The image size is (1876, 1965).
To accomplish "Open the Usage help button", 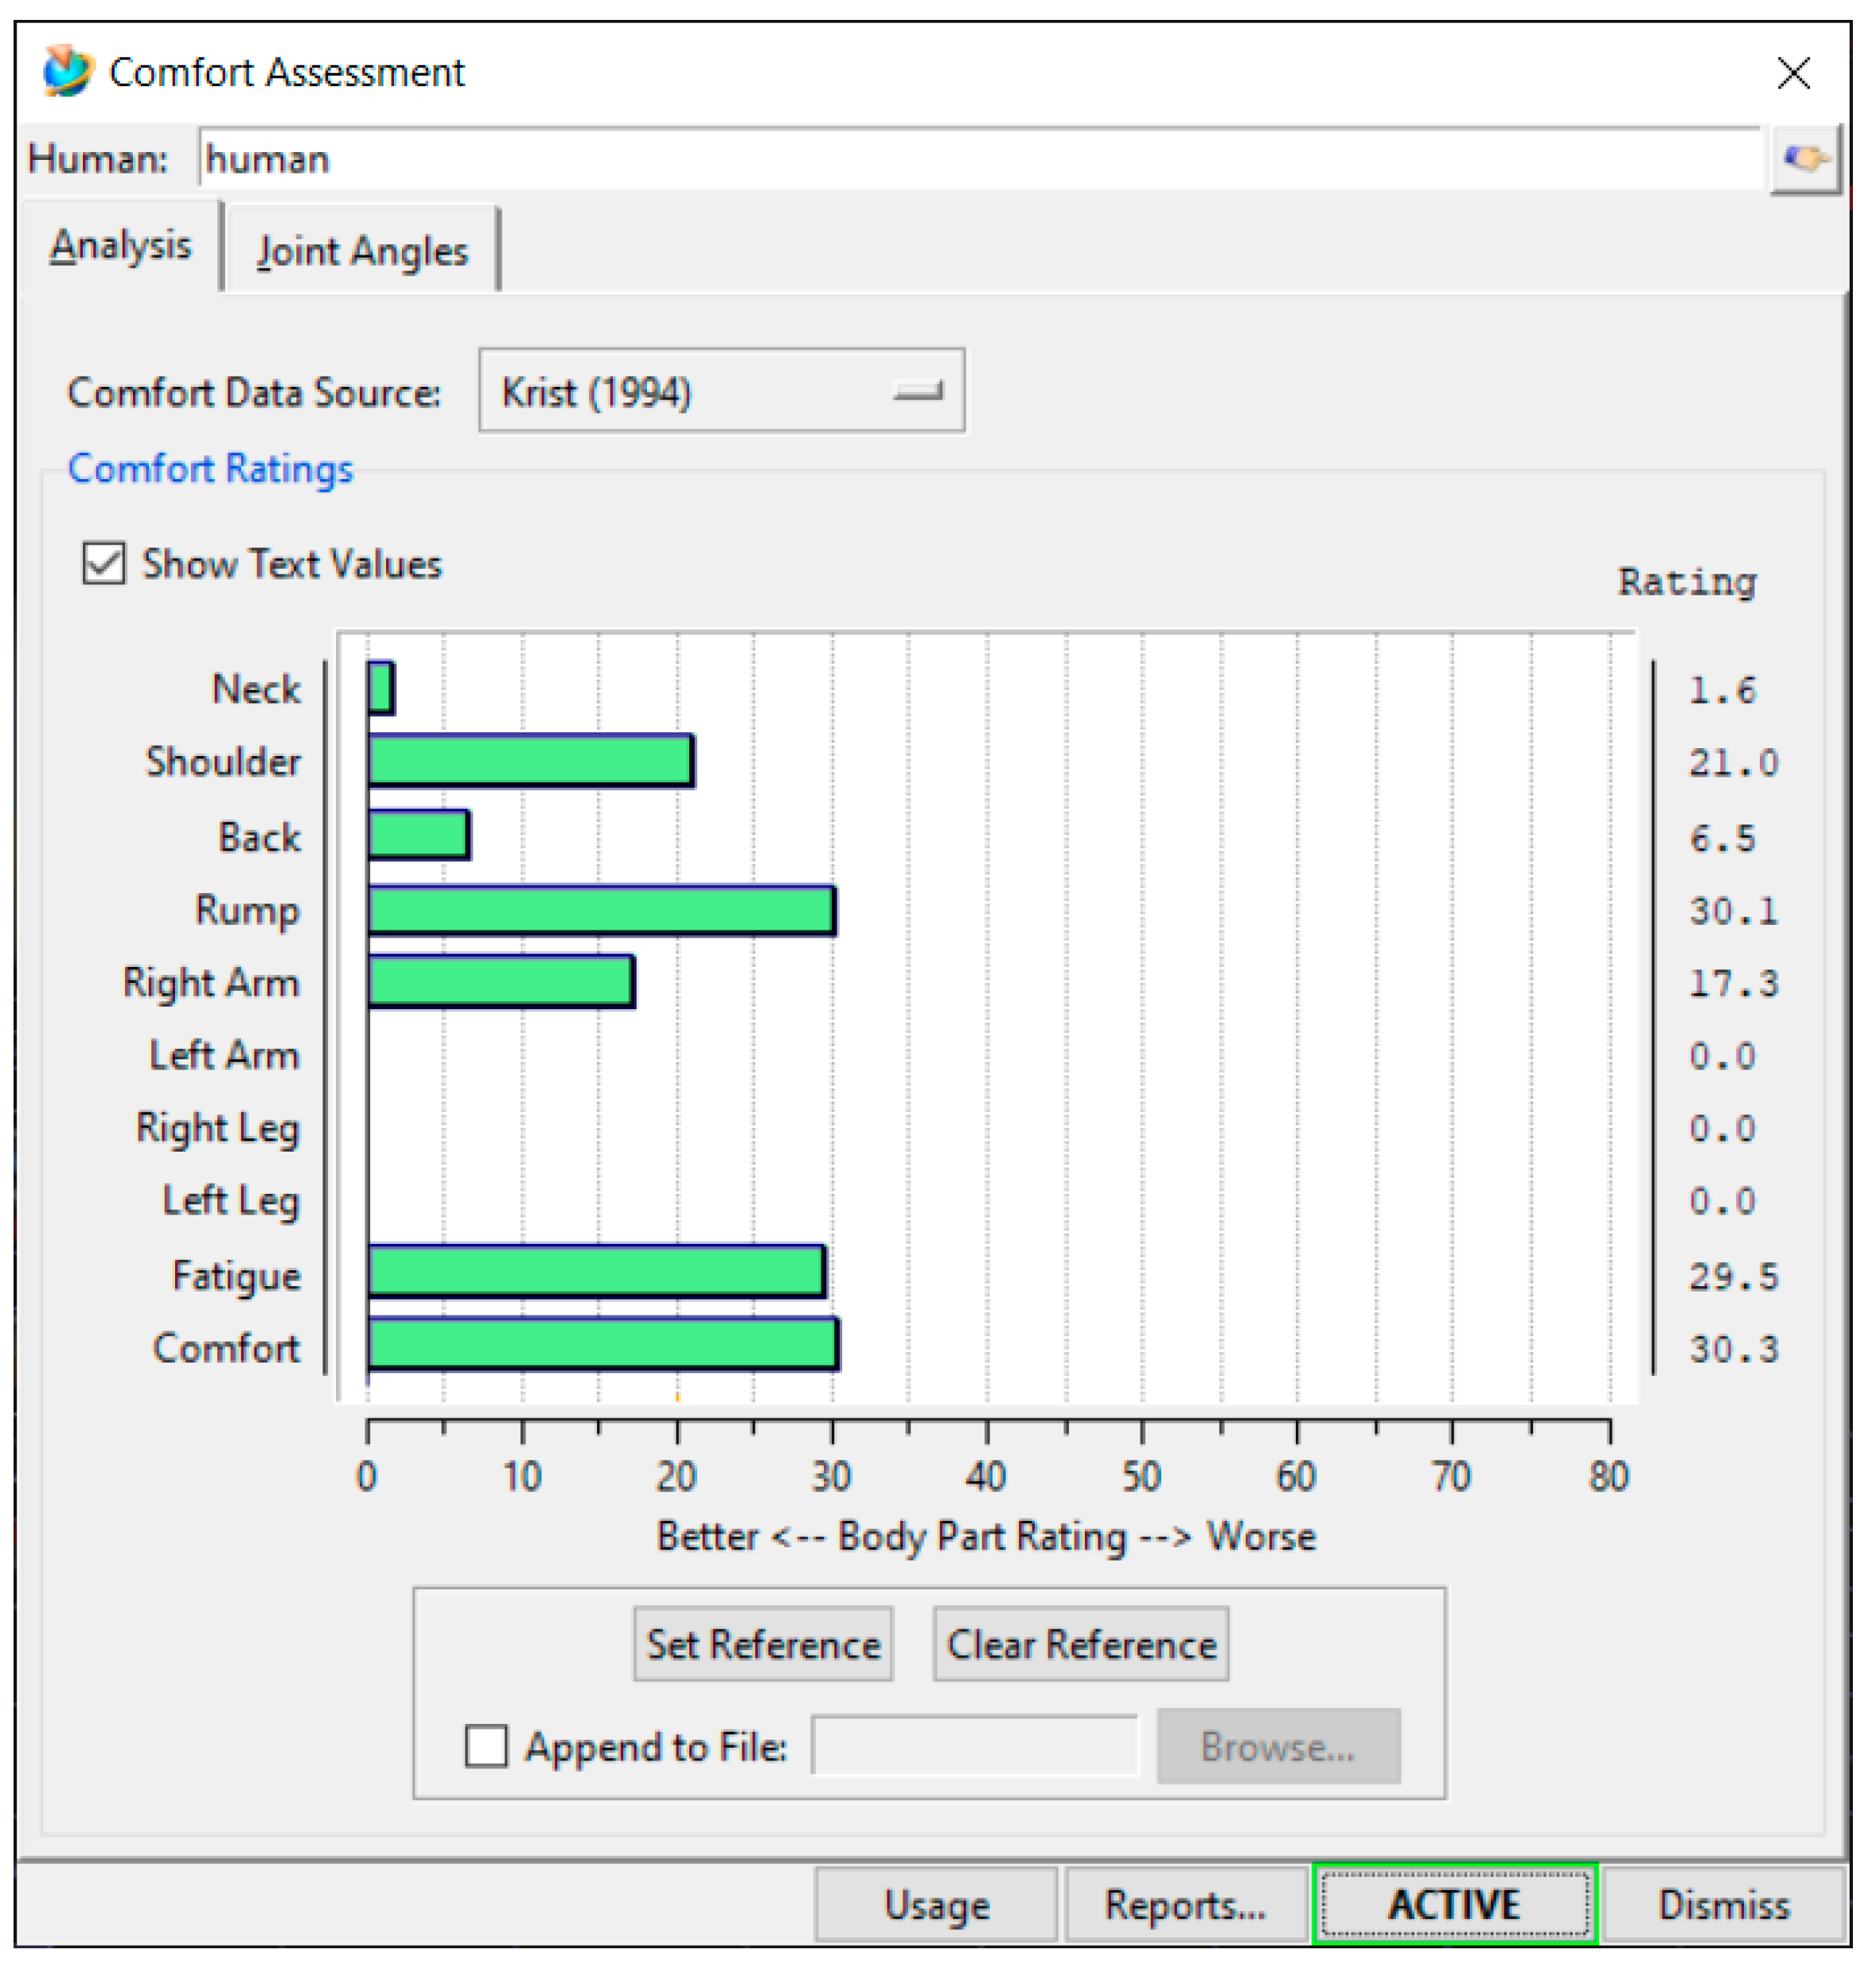I will (x=935, y=1904).
